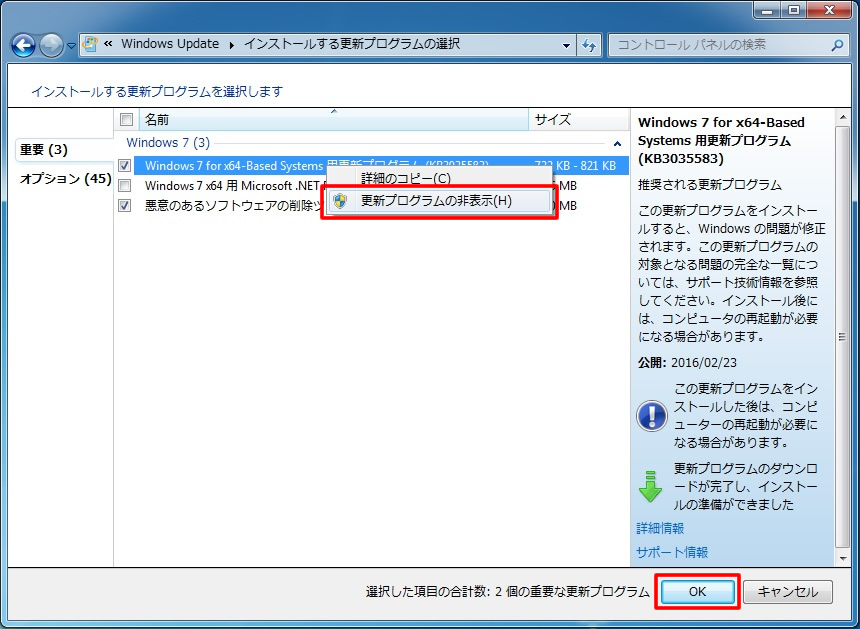Click the green download-complete arrow icon

[x=650, y=486]
